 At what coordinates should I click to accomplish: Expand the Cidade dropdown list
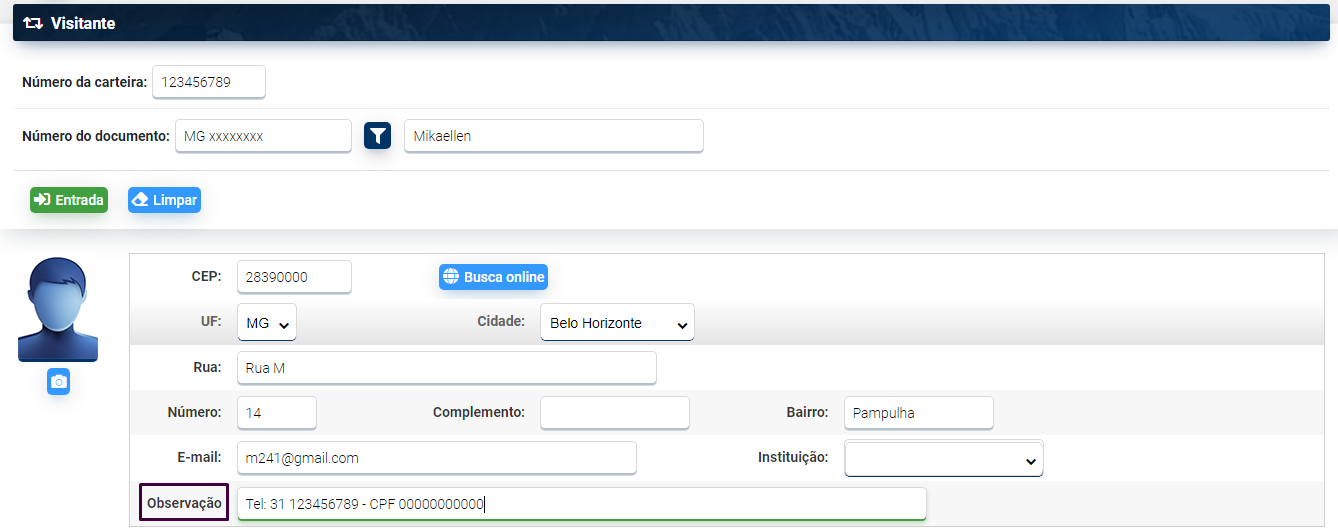pos(617,323)
